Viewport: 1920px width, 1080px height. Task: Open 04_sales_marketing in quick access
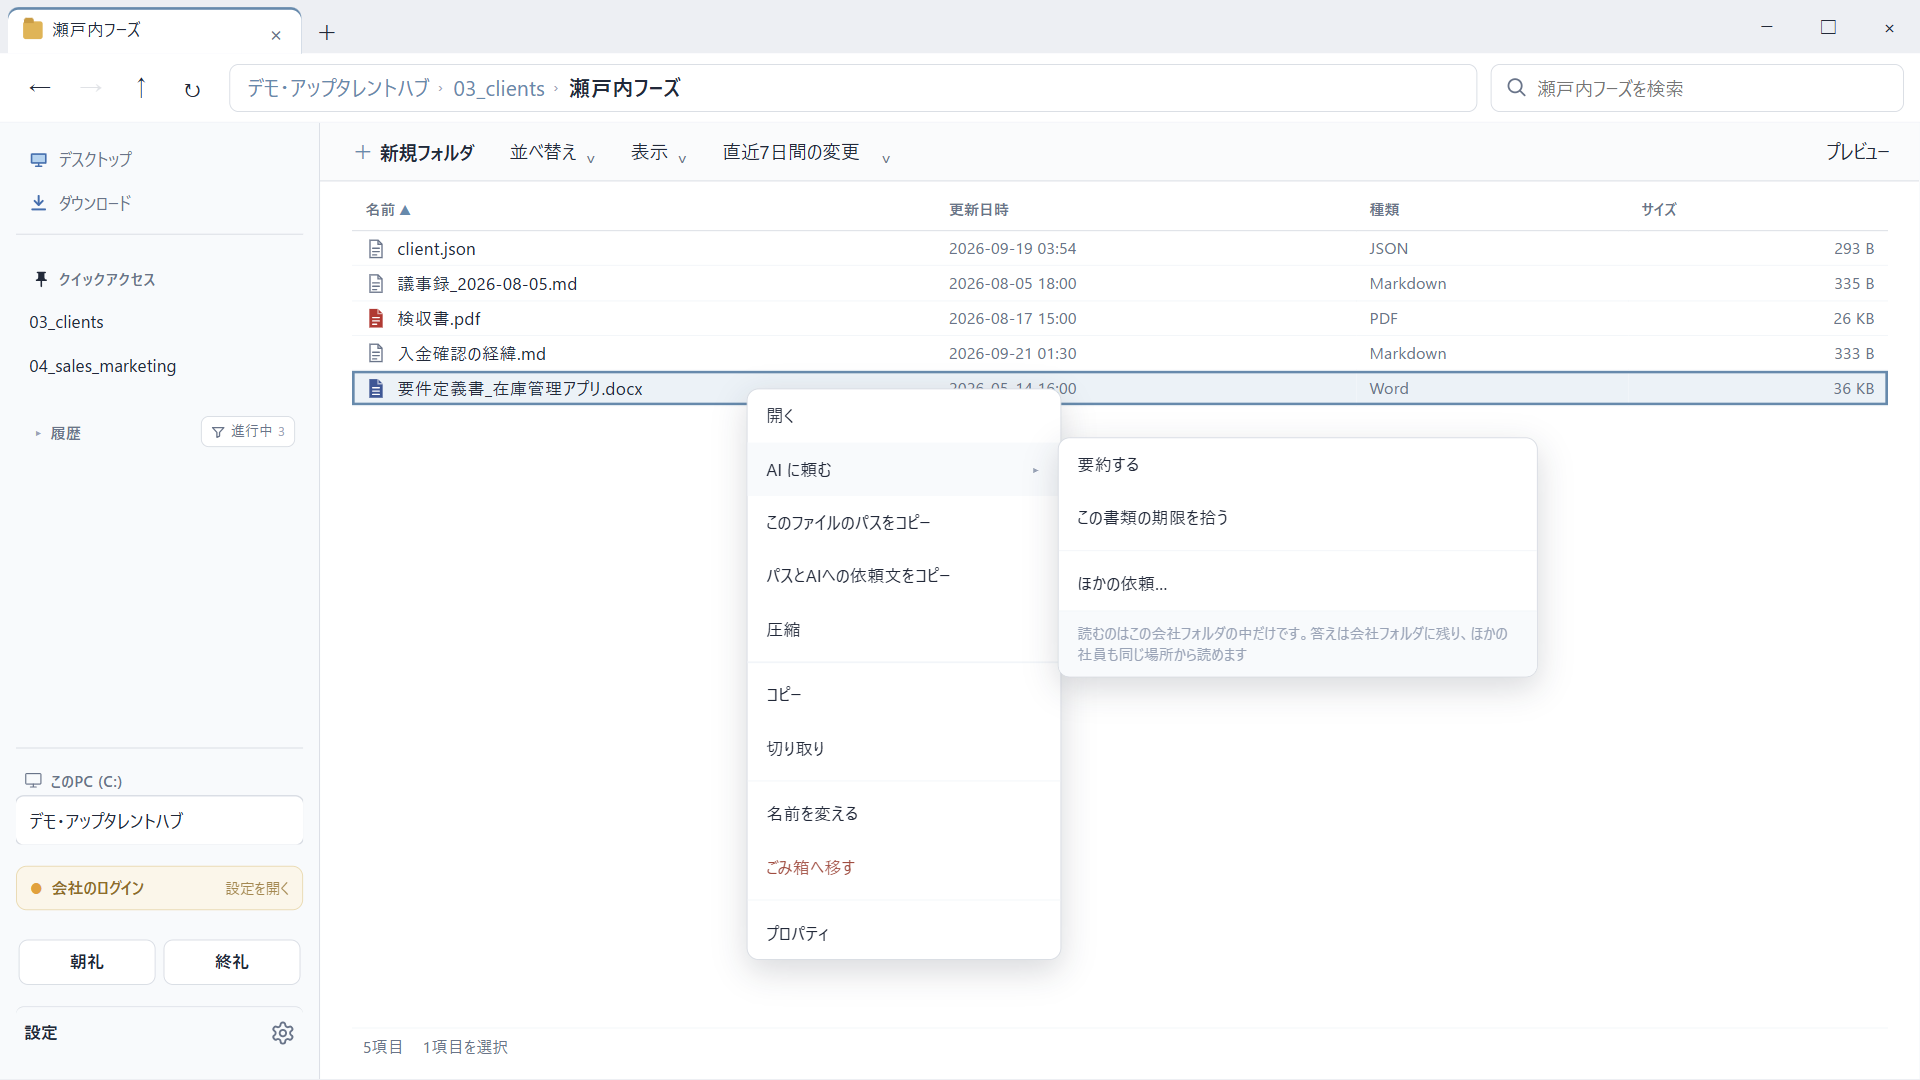[103, 366]
